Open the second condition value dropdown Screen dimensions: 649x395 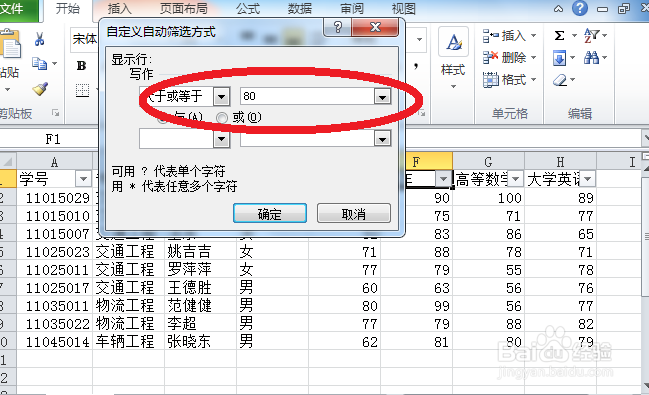[382, 139]
